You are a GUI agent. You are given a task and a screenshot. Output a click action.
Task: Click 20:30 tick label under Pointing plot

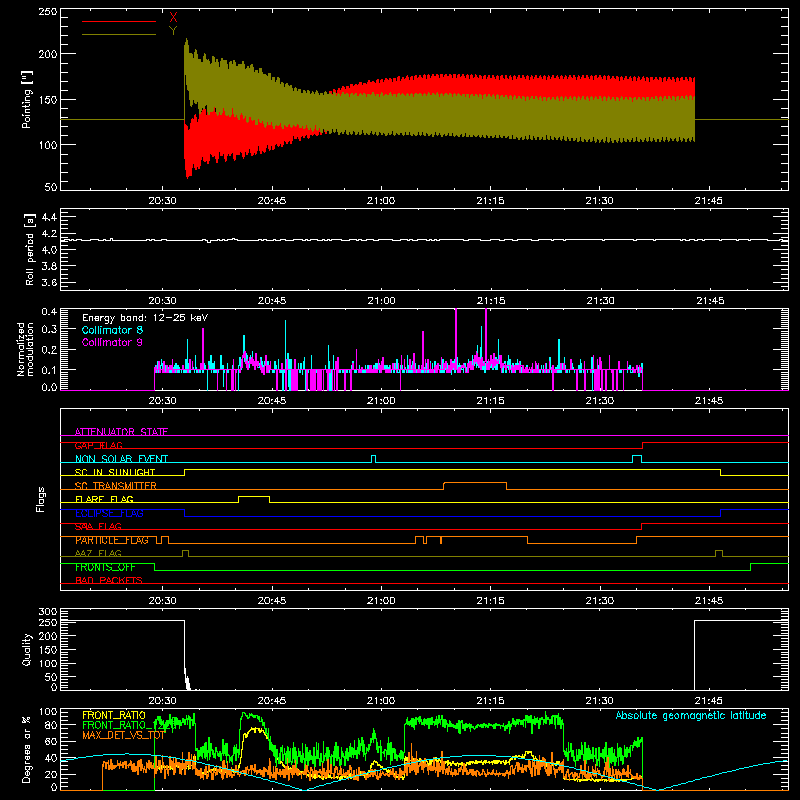pos(162,201)
